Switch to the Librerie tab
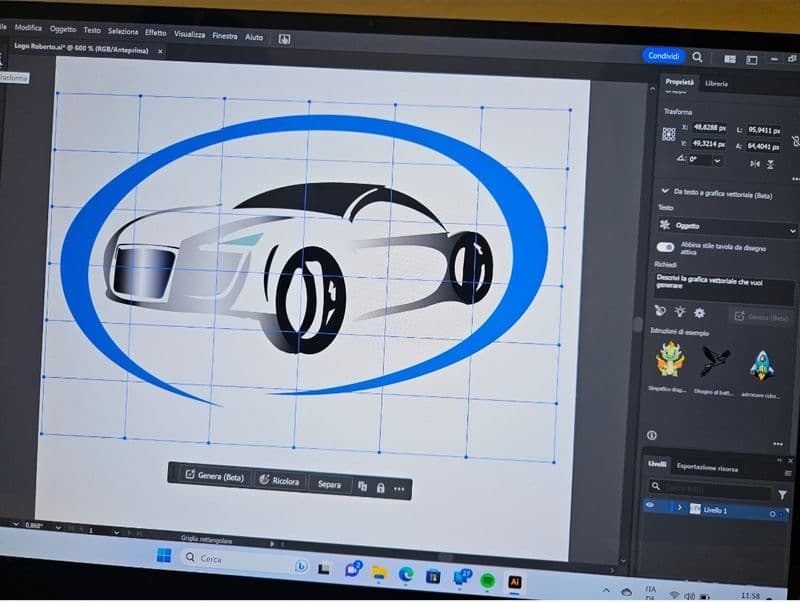This screenshot has width=800, height=603. click(x=716, y=83)
